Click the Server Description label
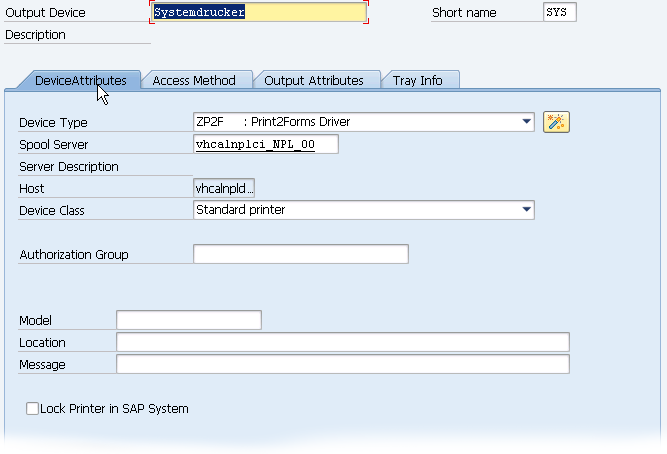The width and height of the screenshot is (667, 454). (x=69, y=167)
